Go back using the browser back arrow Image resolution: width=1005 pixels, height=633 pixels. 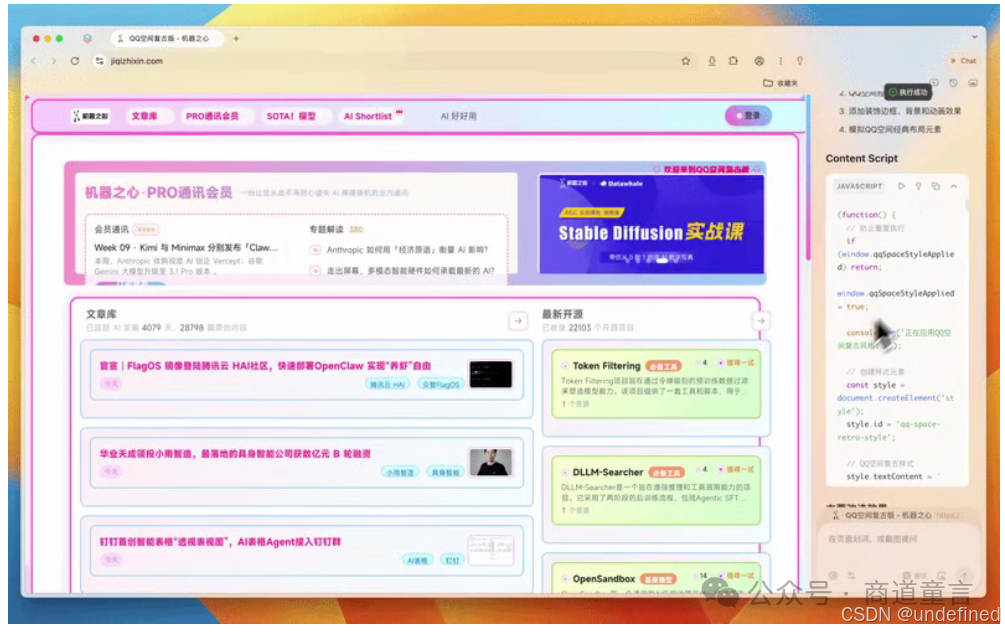pyautogui.click(x=34, y=61)
